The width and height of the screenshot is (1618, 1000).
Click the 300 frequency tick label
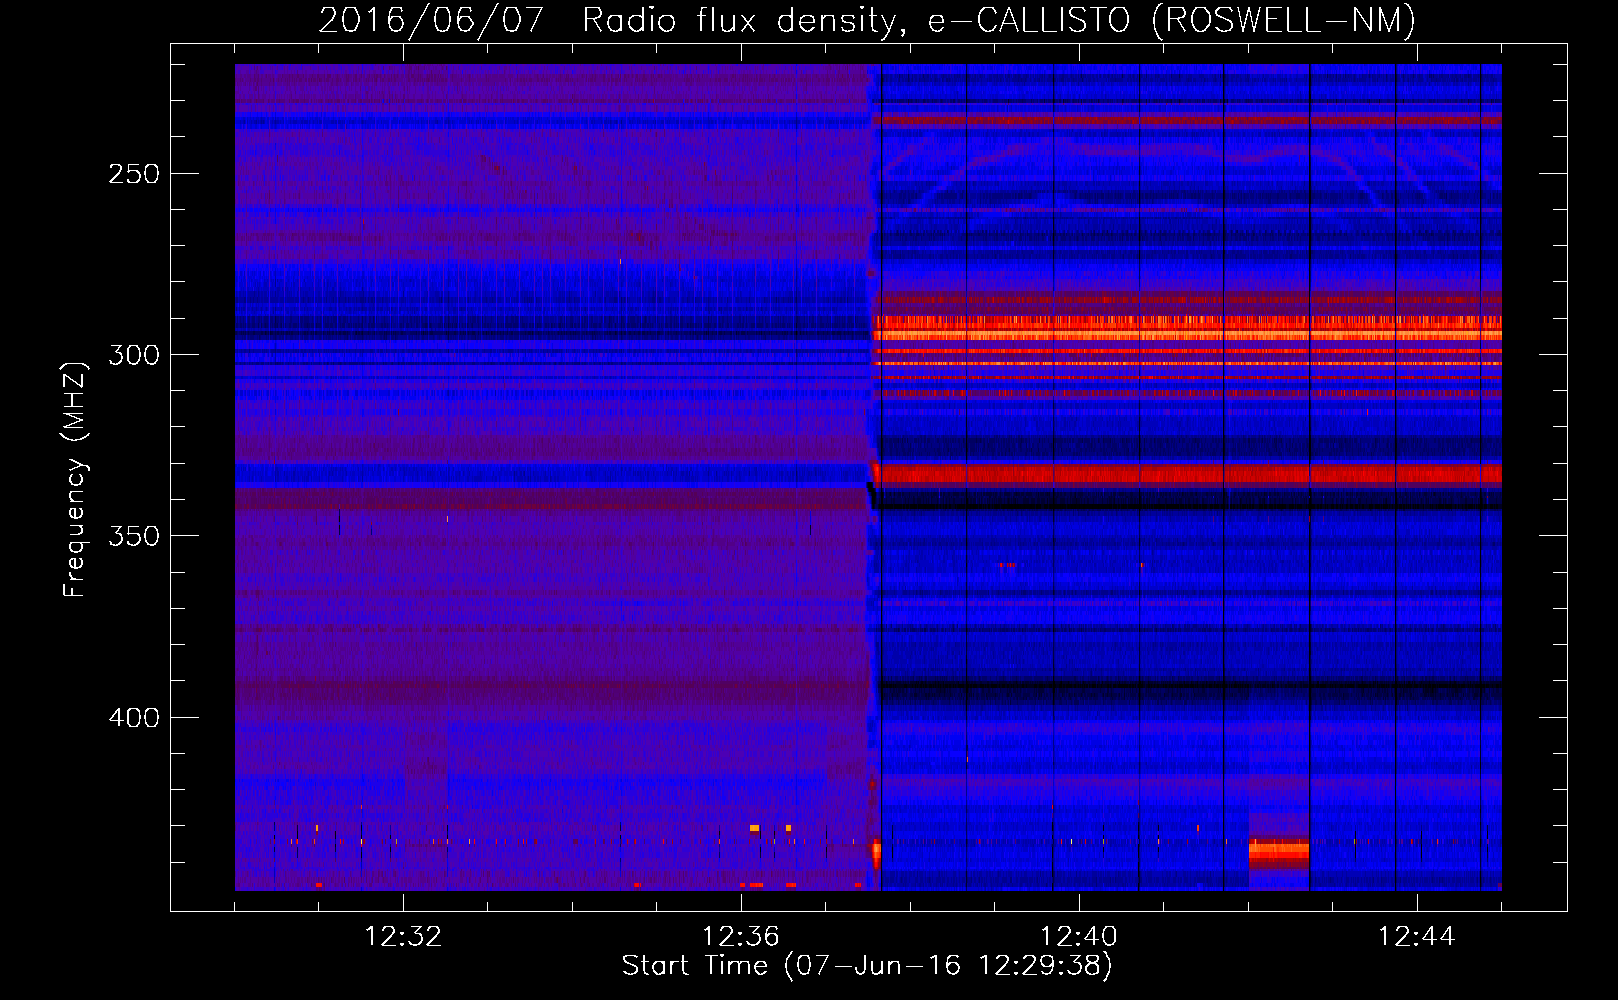[134, 355]
